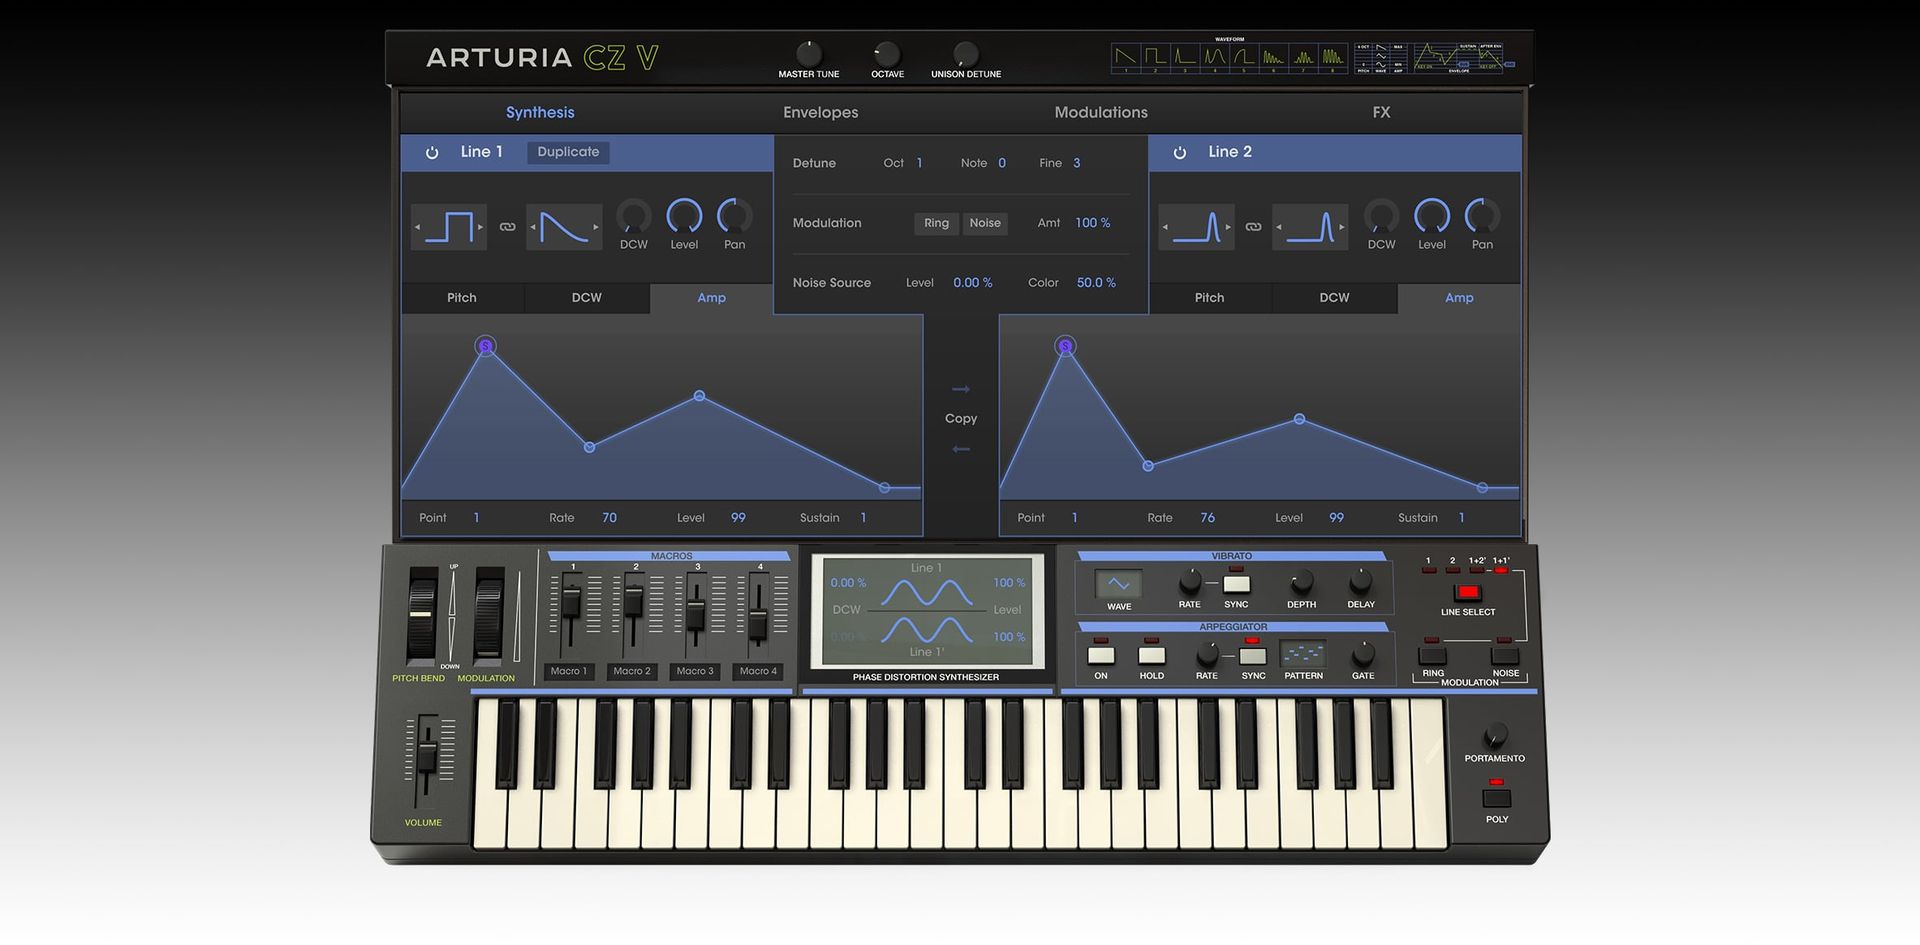The width and height of the screenshot is (1920, 945).
Task: Click the Vibrato RATE knob
Action: pos(1189,582)
